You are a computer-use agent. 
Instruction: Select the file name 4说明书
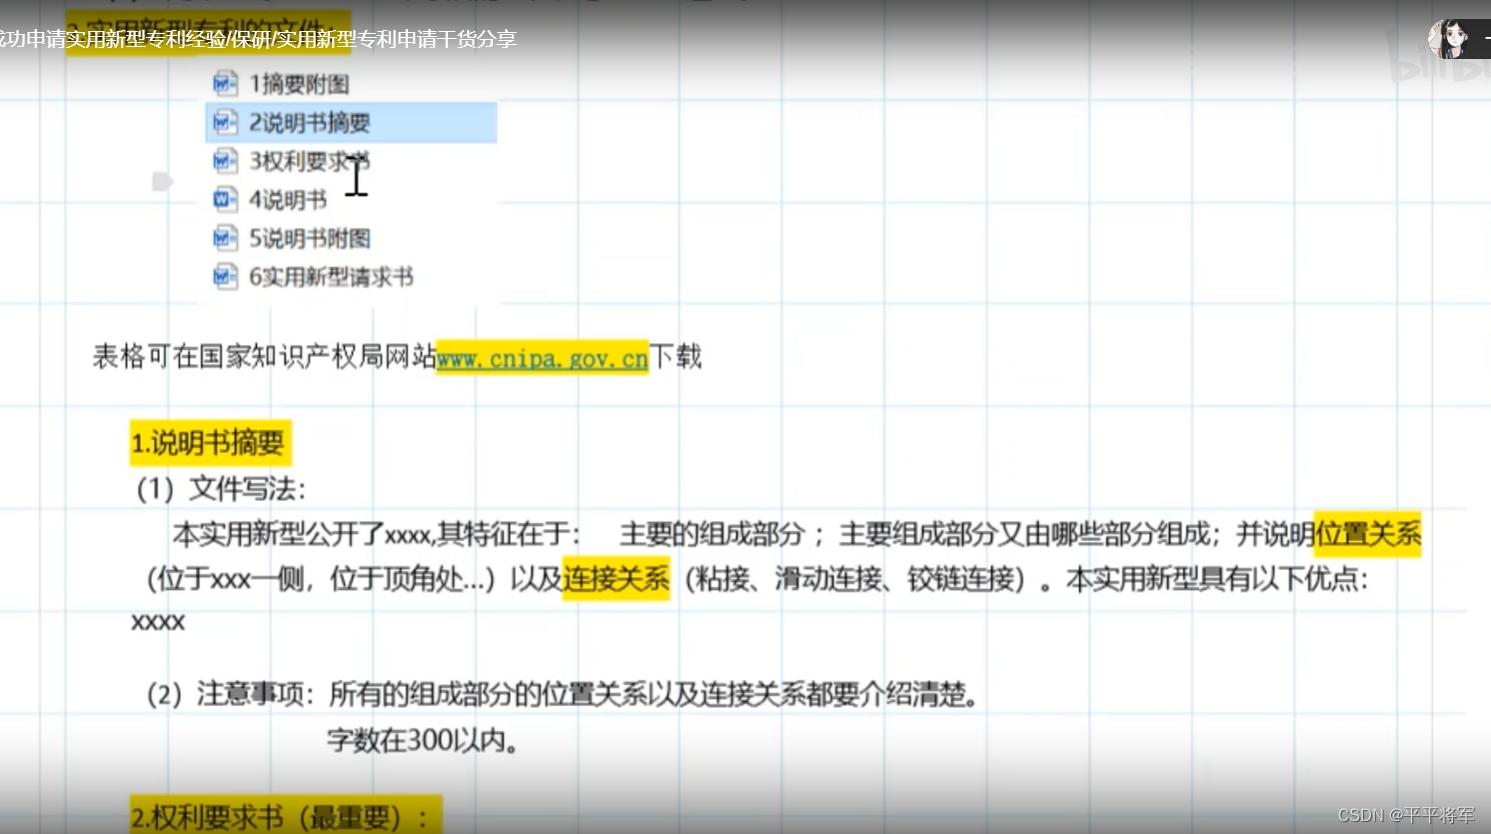coord(288,200)
